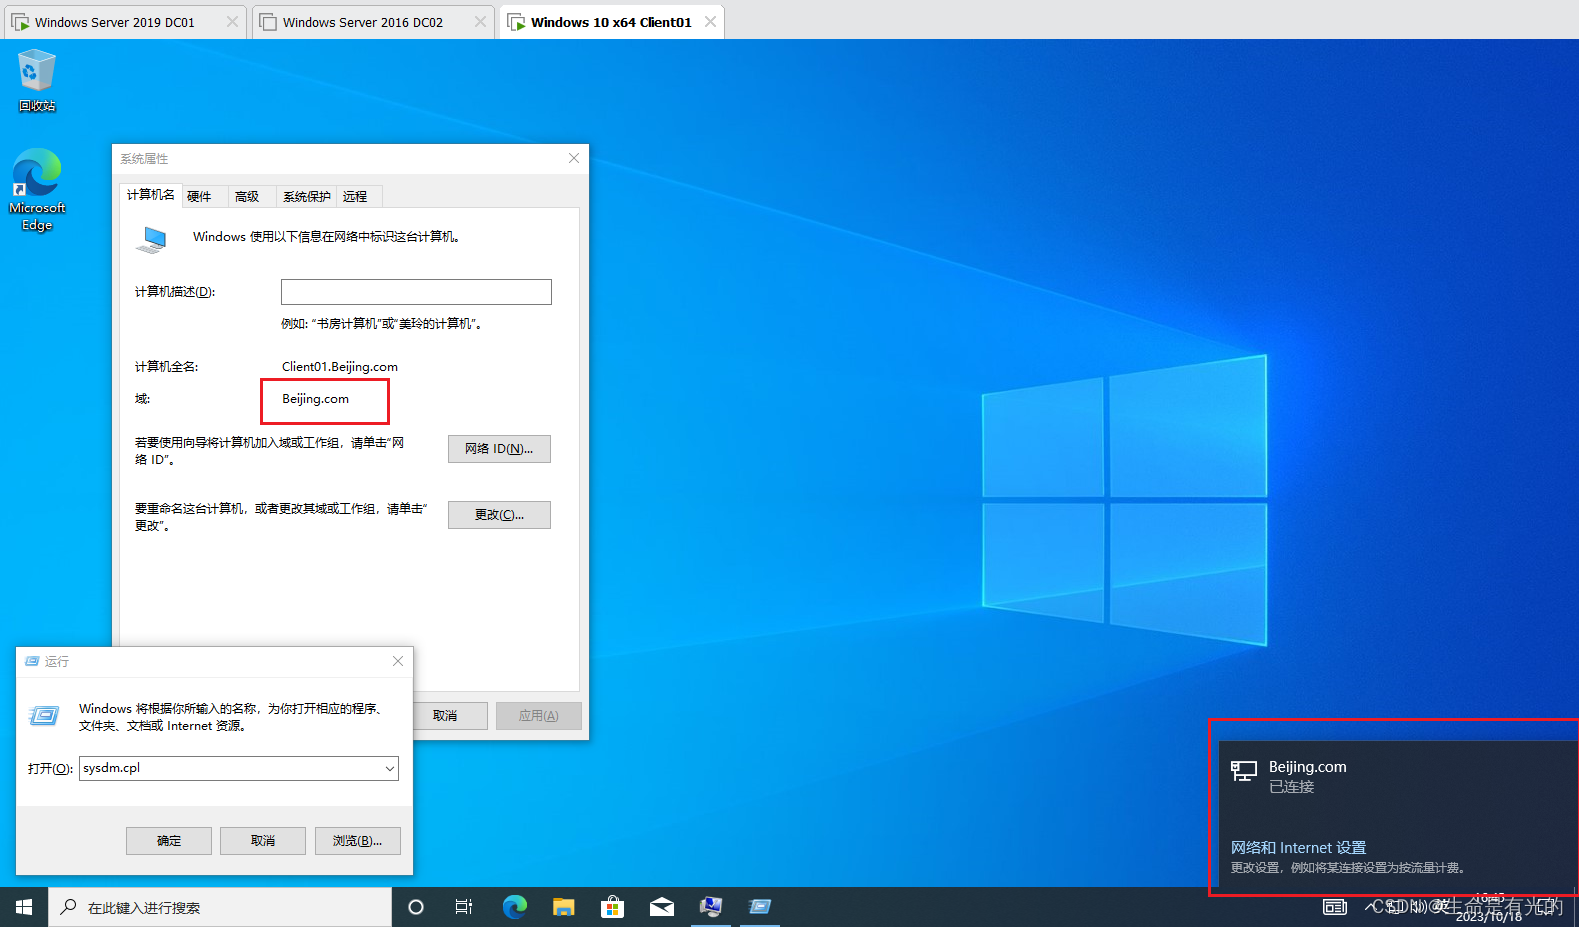Close the Windows Server 2019 DC01 tab
The height and width of the screenshot is (927, 1579).
click(232, 22)
